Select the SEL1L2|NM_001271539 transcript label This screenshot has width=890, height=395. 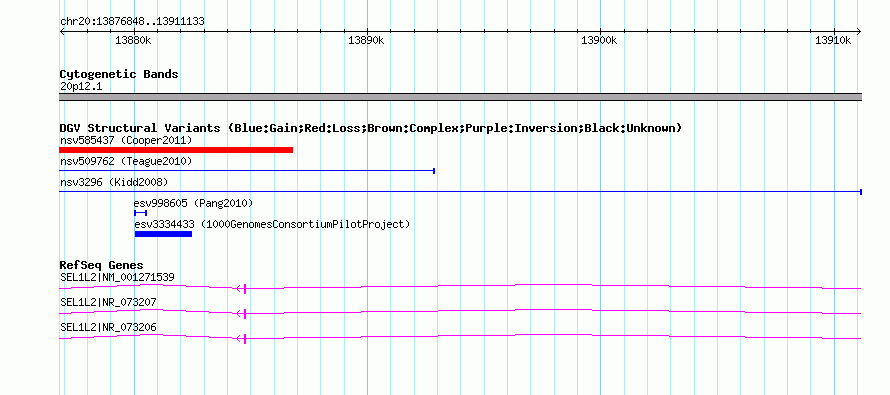[x=117, y=277]
